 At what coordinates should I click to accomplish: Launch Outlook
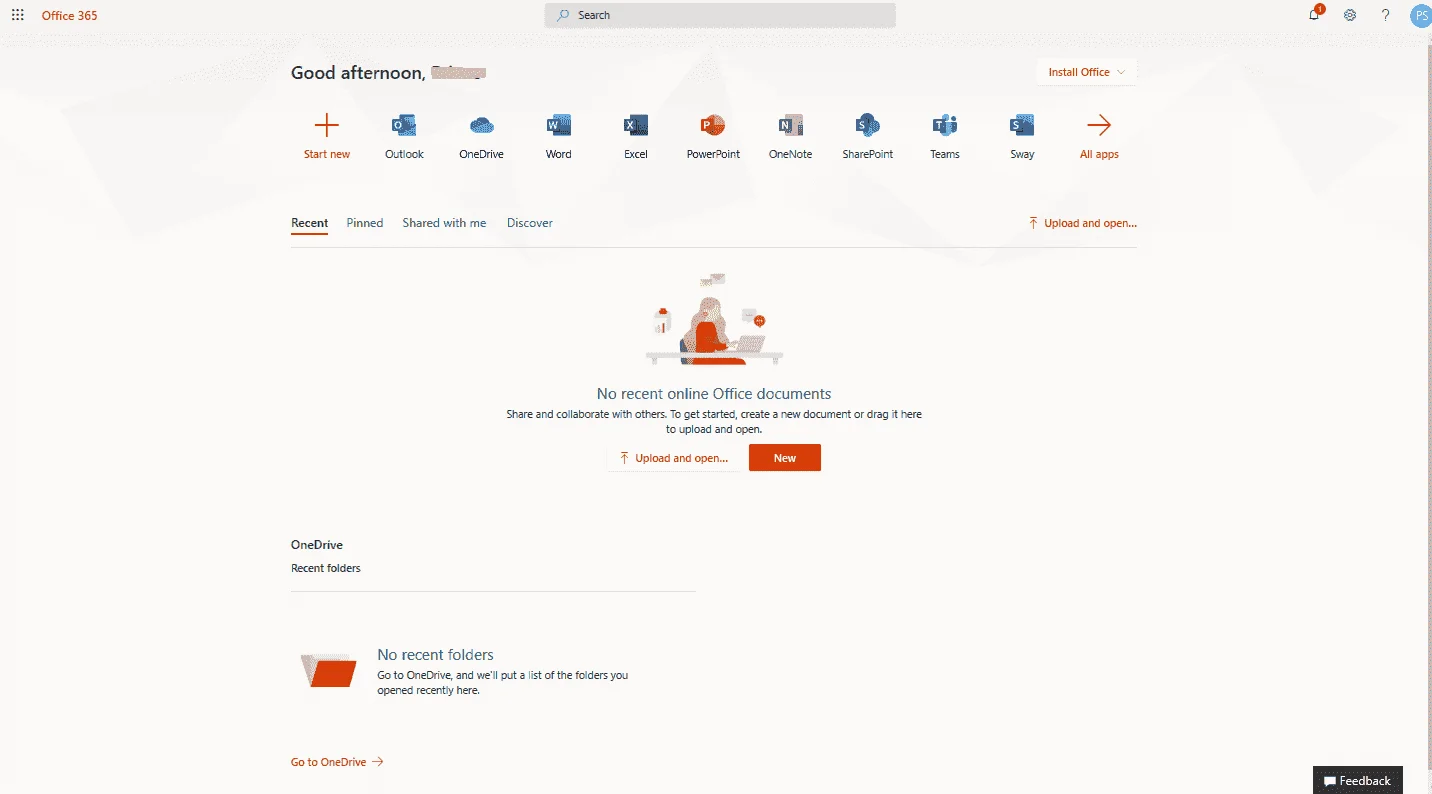click(x=404, y=135)
